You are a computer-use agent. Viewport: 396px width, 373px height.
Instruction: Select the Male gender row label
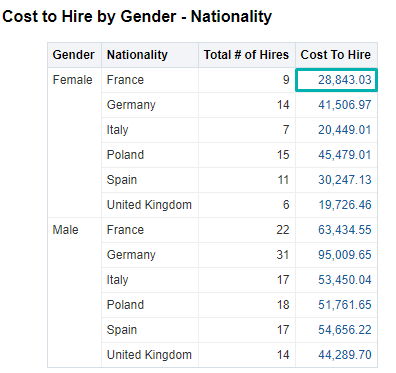(65, 230)
